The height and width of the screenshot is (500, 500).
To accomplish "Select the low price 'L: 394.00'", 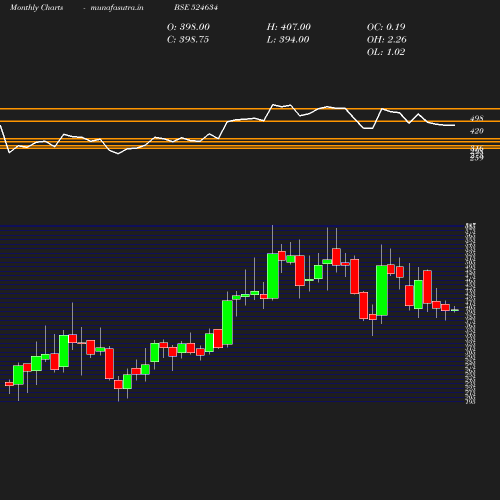I will tap(288, 40).
